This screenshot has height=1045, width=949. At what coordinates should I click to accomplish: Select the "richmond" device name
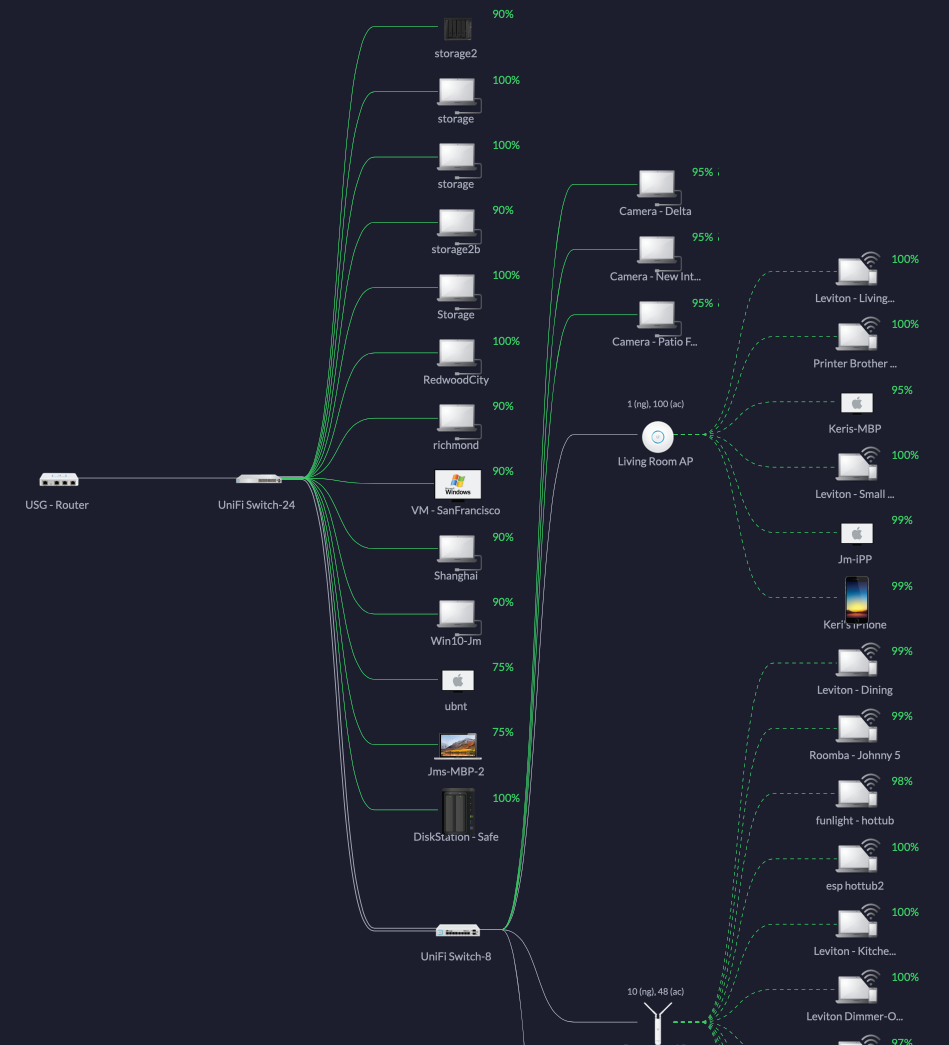[x=456, y=446]
